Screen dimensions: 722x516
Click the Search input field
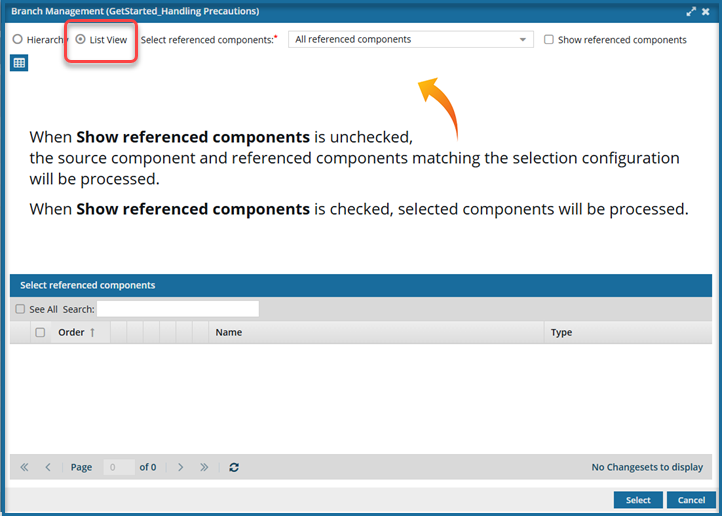tap(177, 309)
